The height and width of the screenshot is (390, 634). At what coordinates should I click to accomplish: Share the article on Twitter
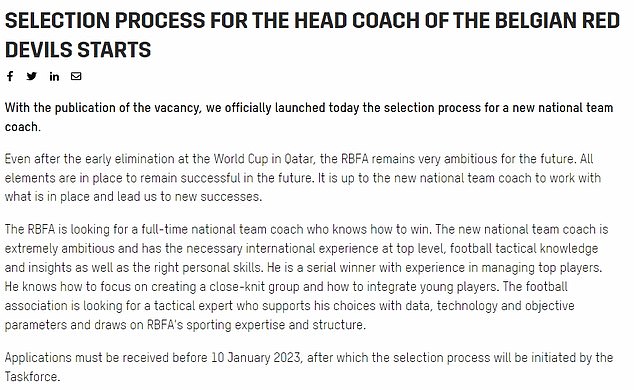[x=32, y=76]
